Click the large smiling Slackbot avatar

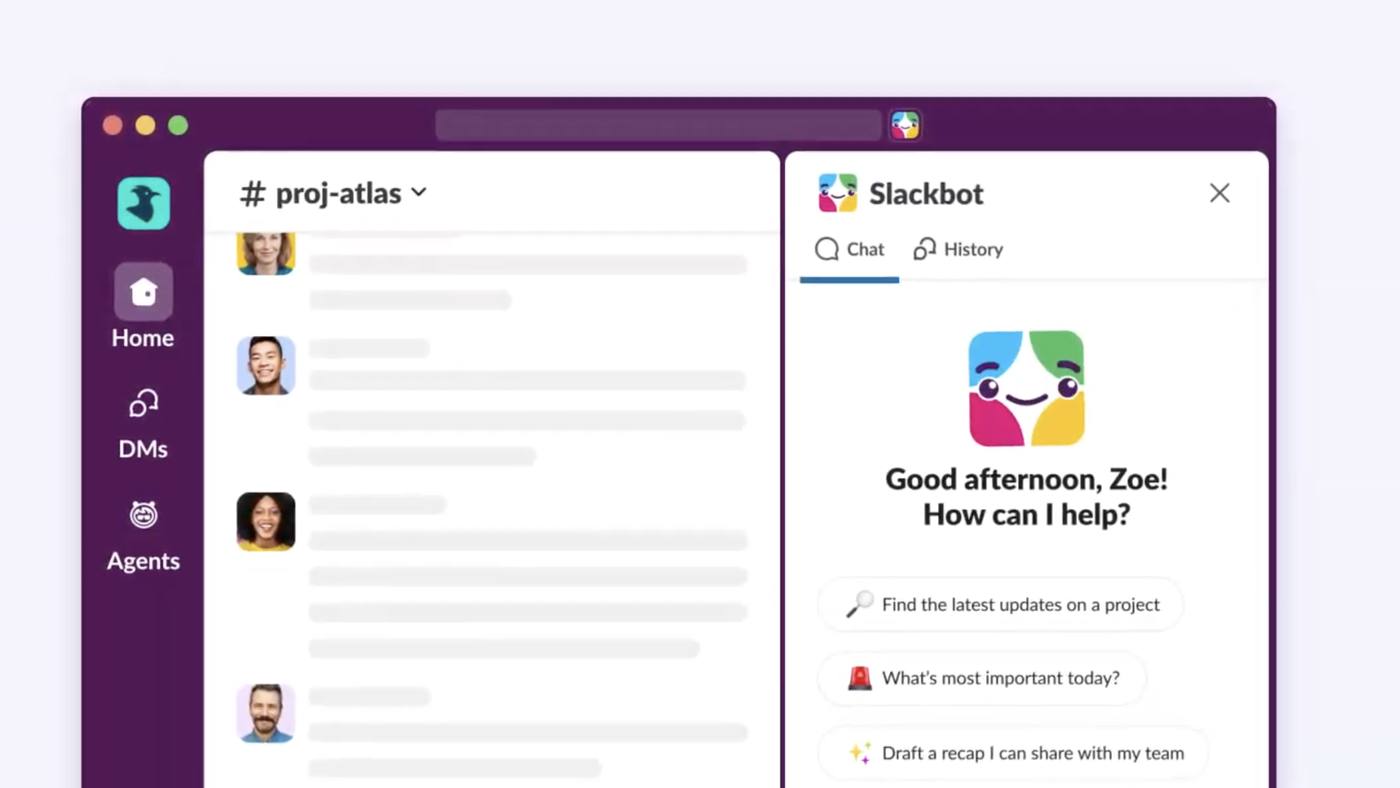pyautogui.click(x=1026, y=388)
